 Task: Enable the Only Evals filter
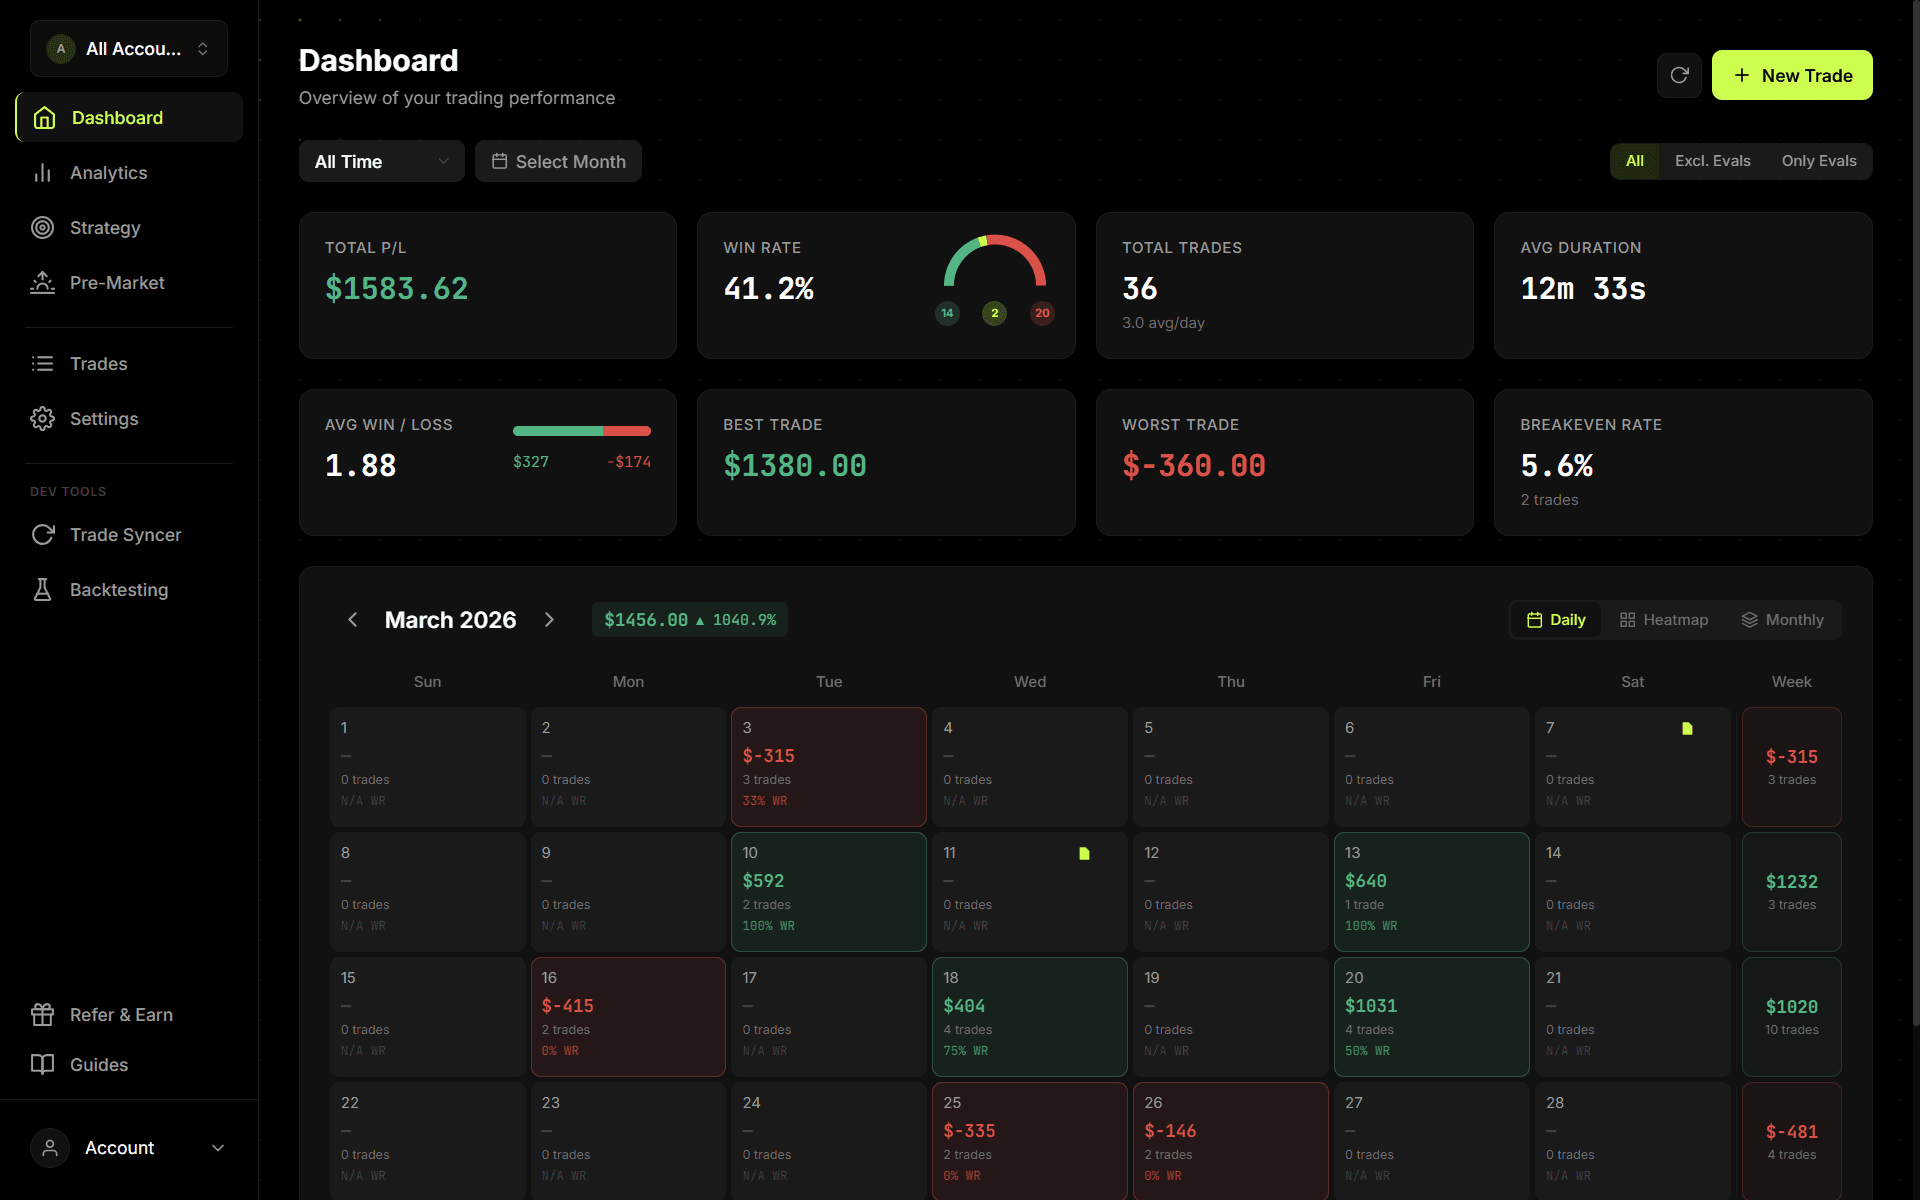click(x=1819, y=160)
